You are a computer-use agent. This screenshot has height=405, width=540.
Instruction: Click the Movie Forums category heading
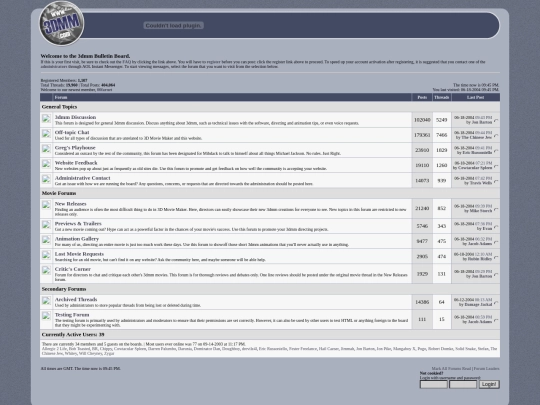point(59,193)
